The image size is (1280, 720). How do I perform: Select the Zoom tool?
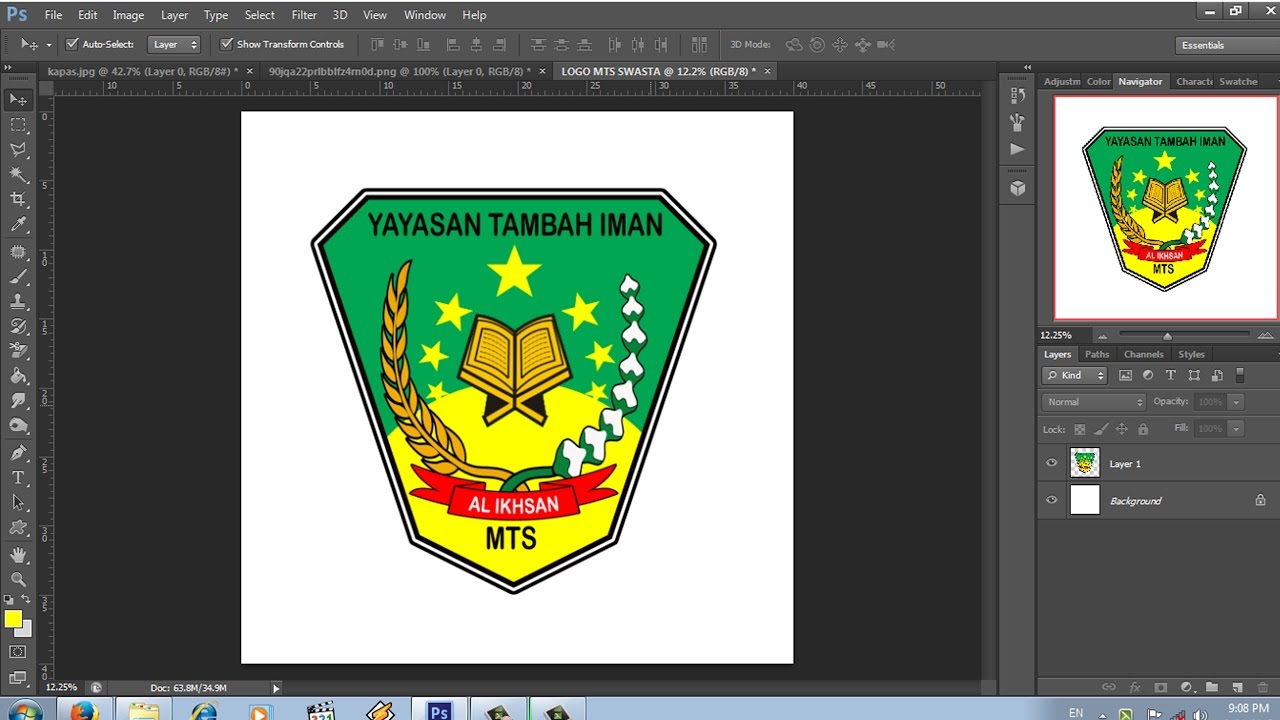18,579
